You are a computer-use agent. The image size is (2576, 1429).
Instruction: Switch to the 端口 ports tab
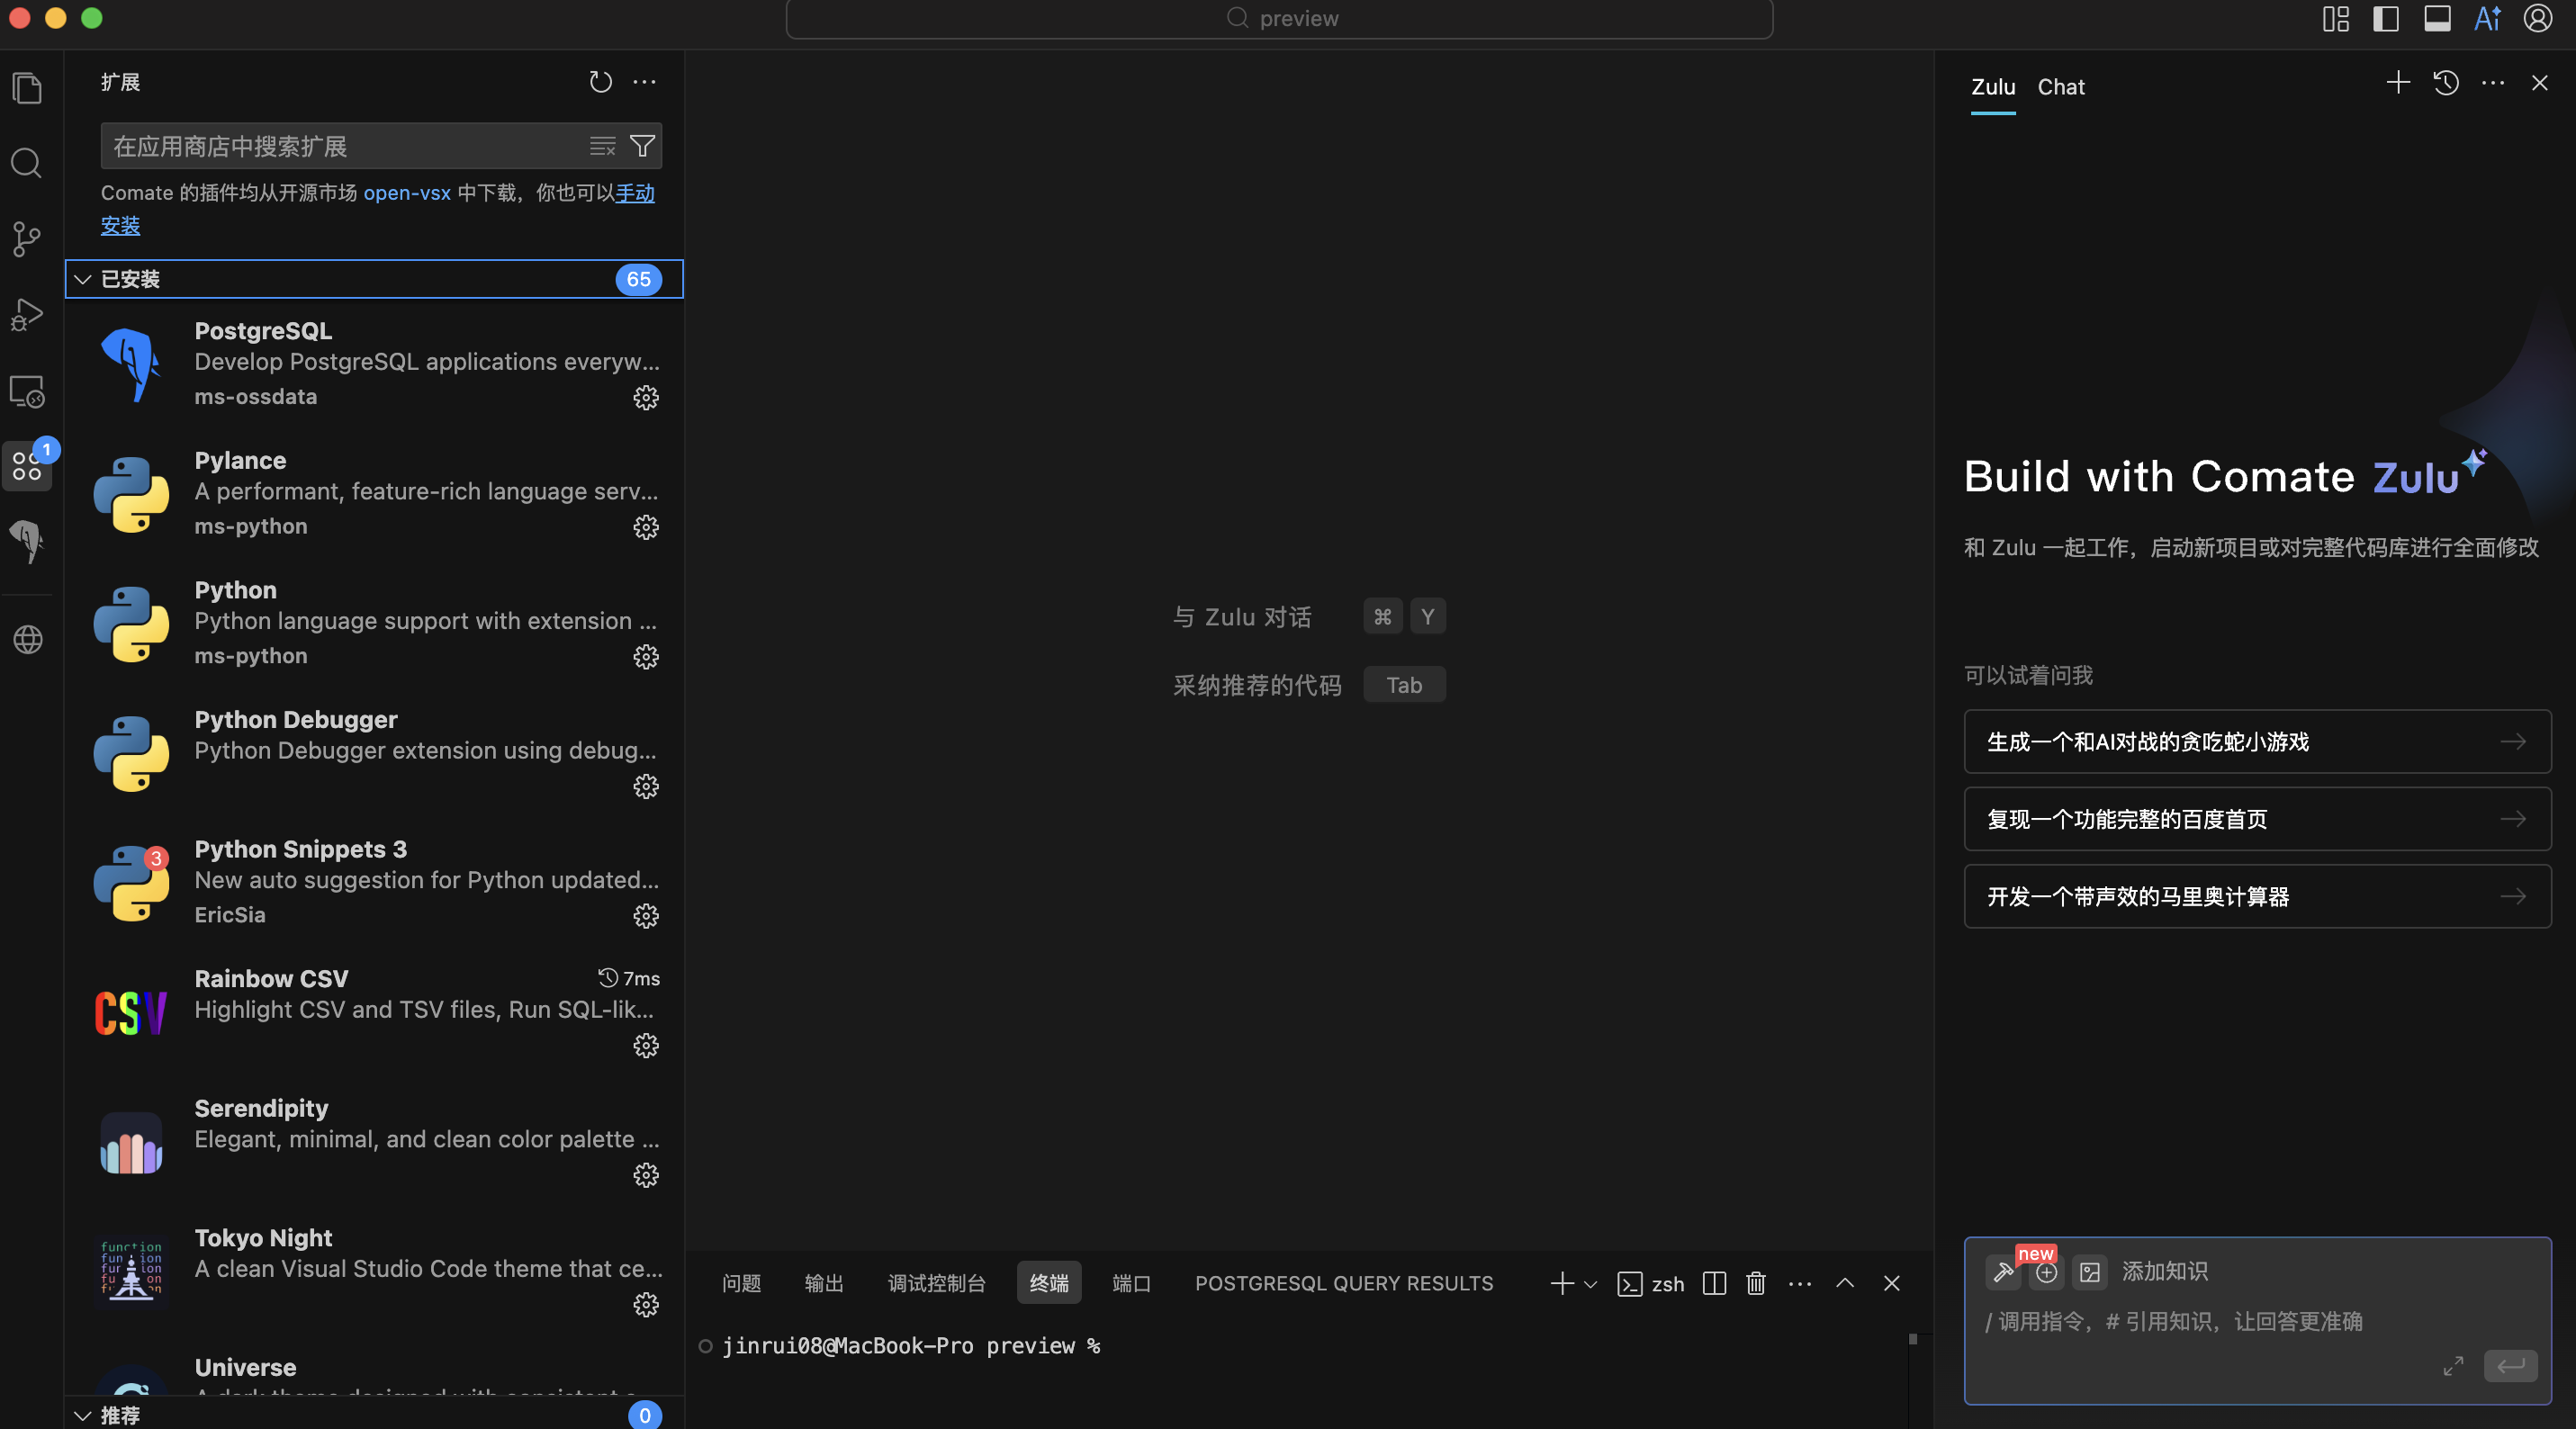tap(1131, 1283)
